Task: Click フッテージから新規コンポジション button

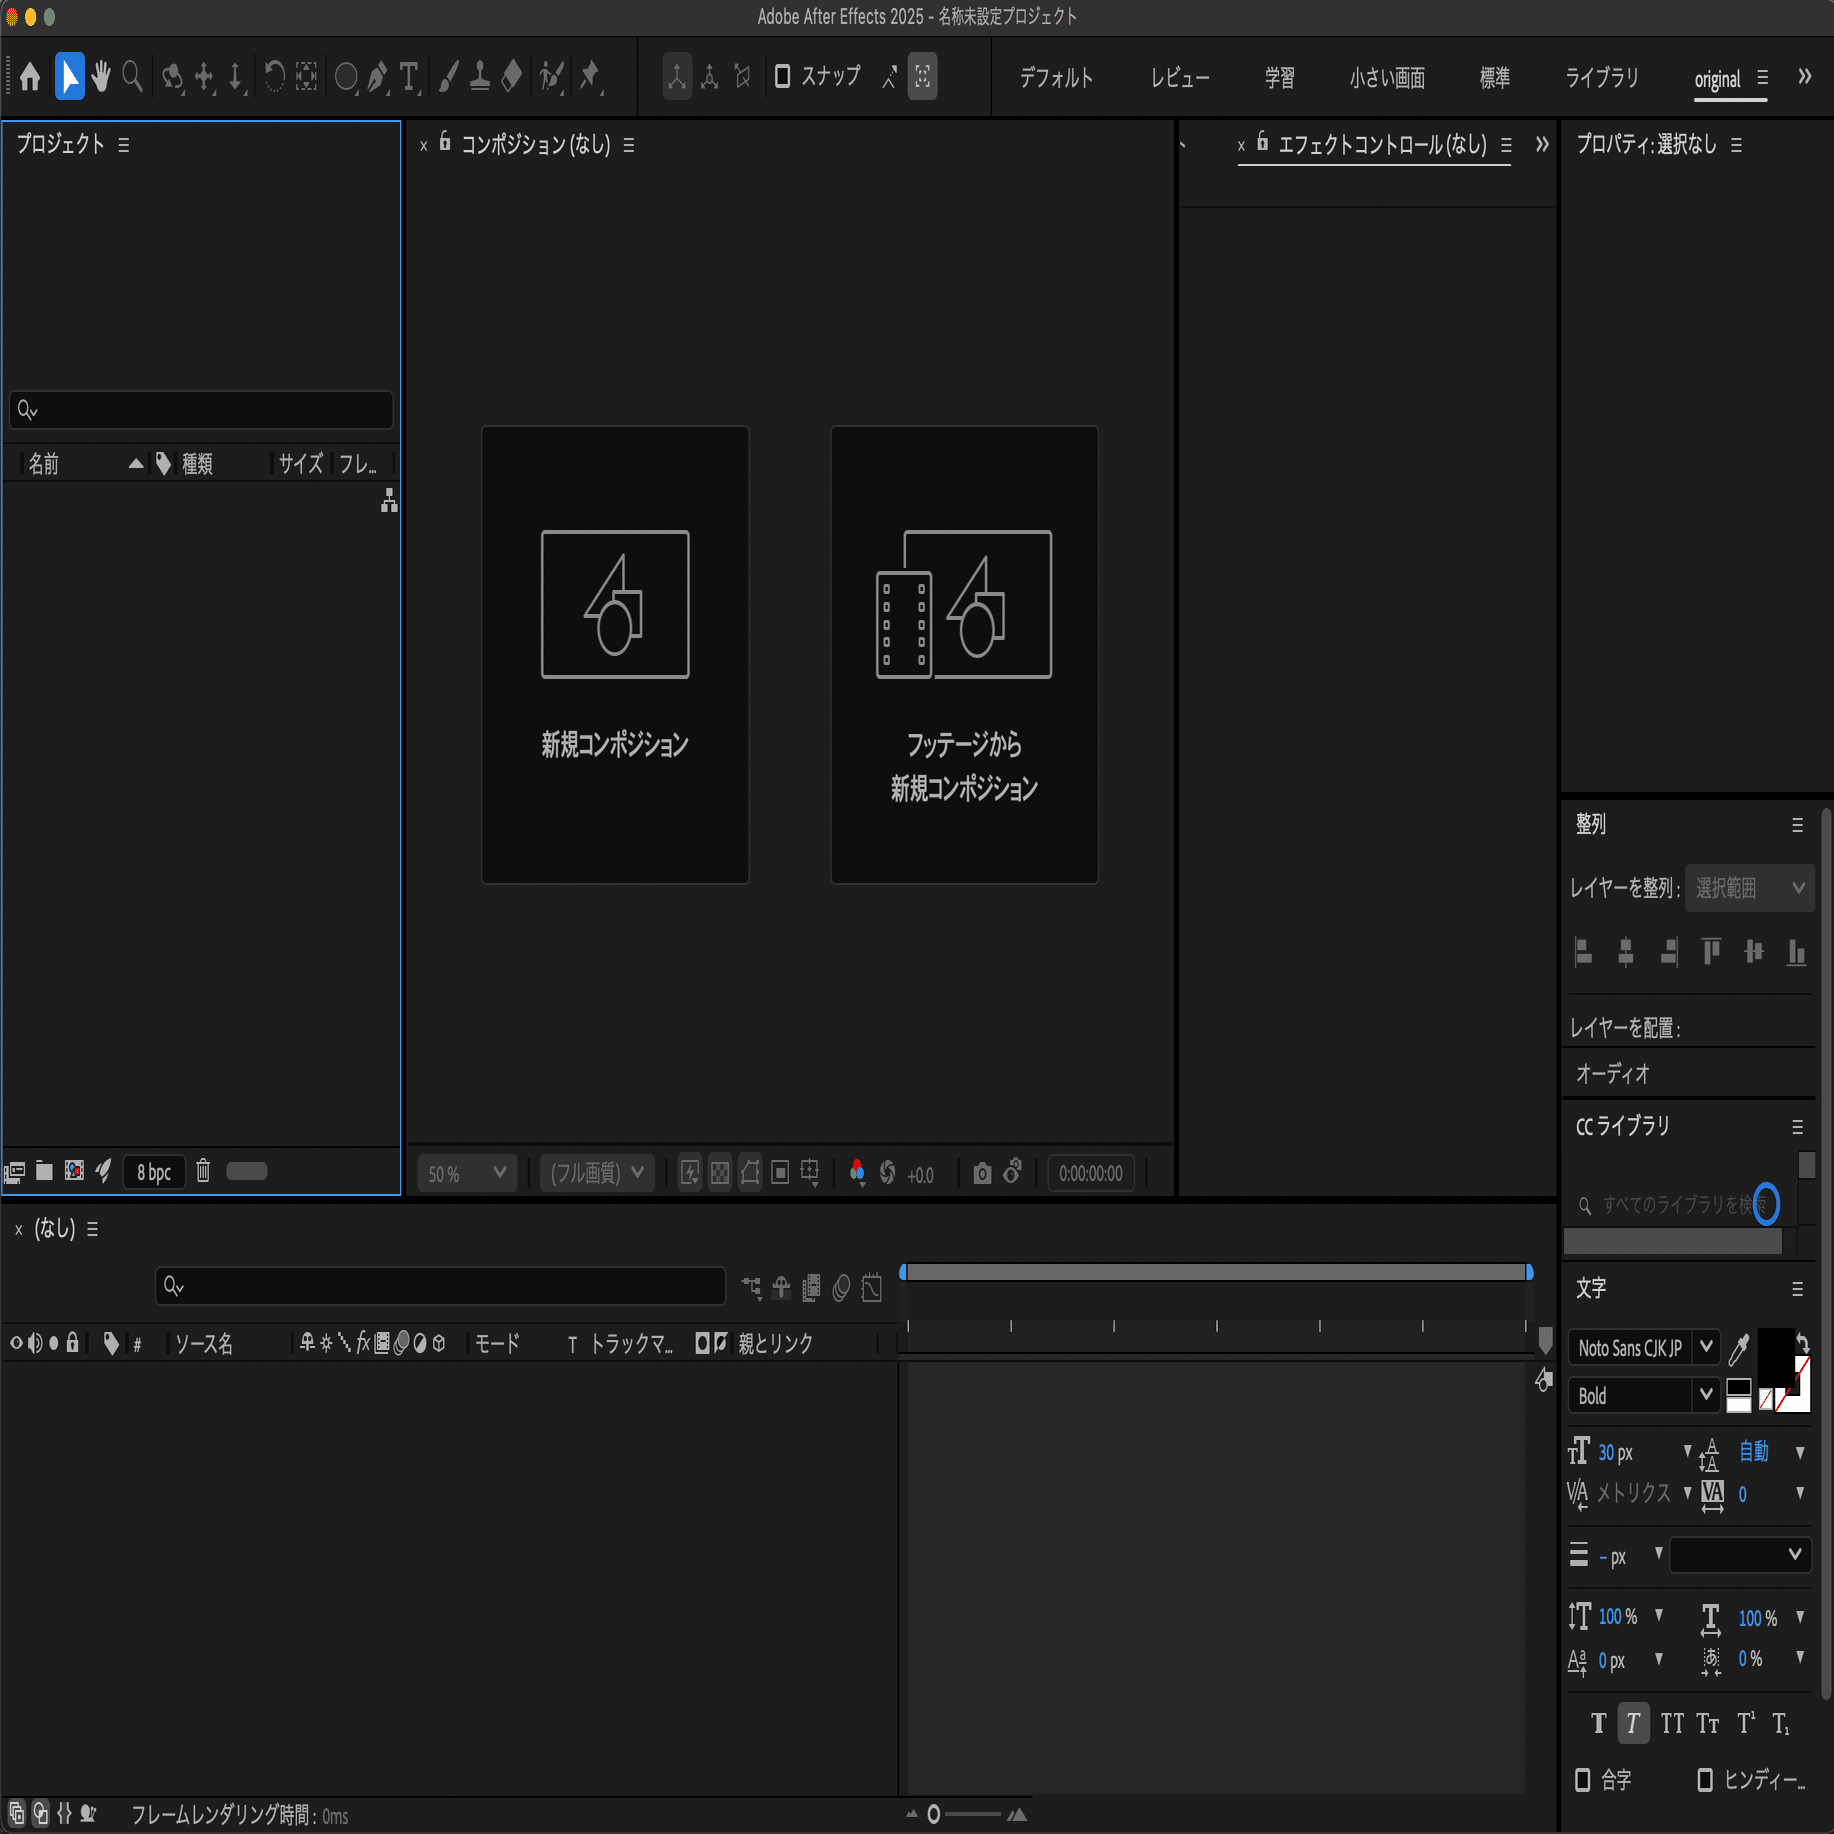Action: (x=964, y=655)
